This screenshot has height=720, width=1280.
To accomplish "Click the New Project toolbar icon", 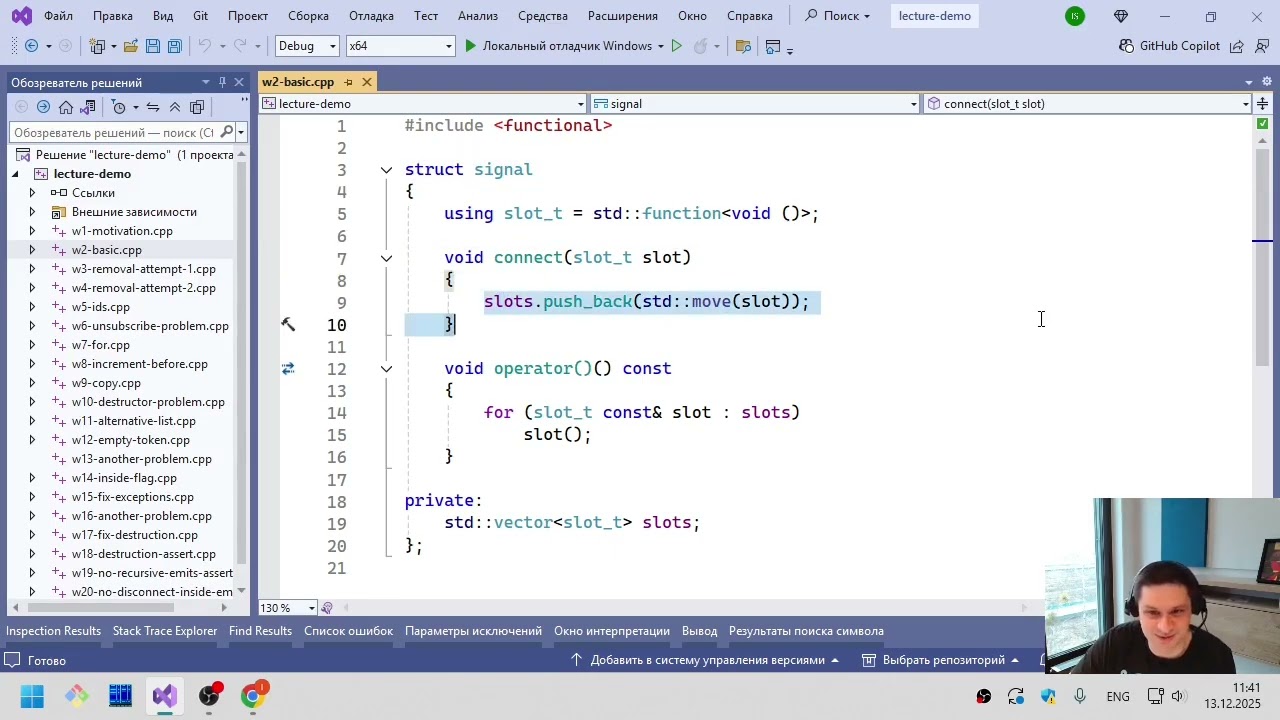I will click(97, 46).
